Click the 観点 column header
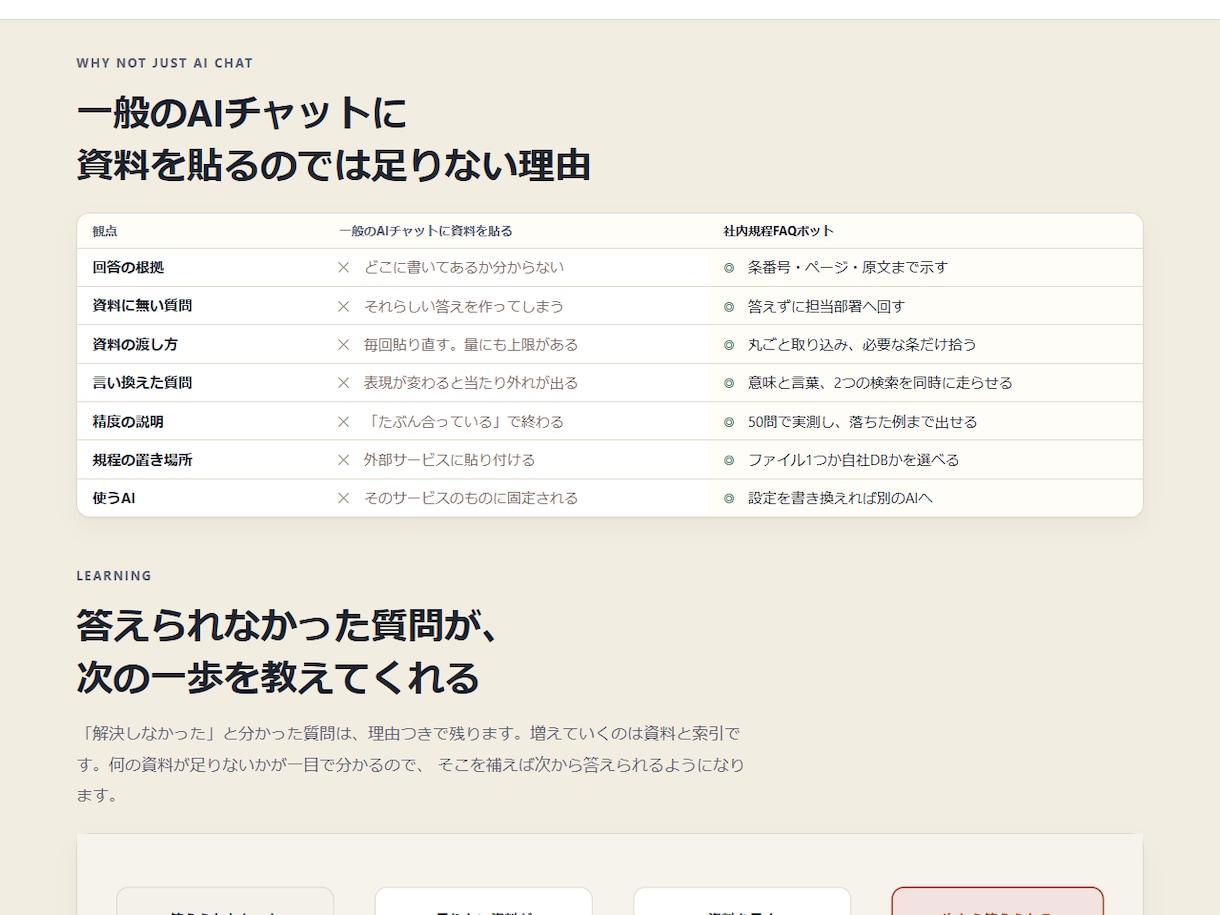 coord(105,231)
